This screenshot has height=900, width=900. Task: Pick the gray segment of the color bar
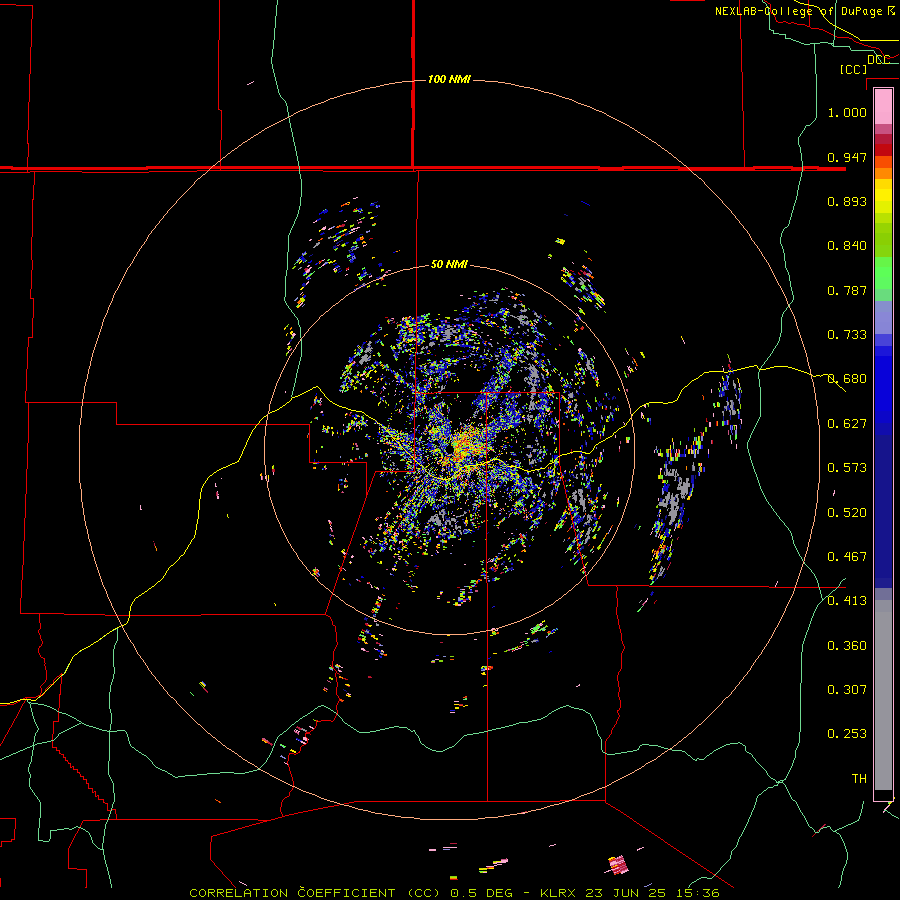tap(883, 695)
